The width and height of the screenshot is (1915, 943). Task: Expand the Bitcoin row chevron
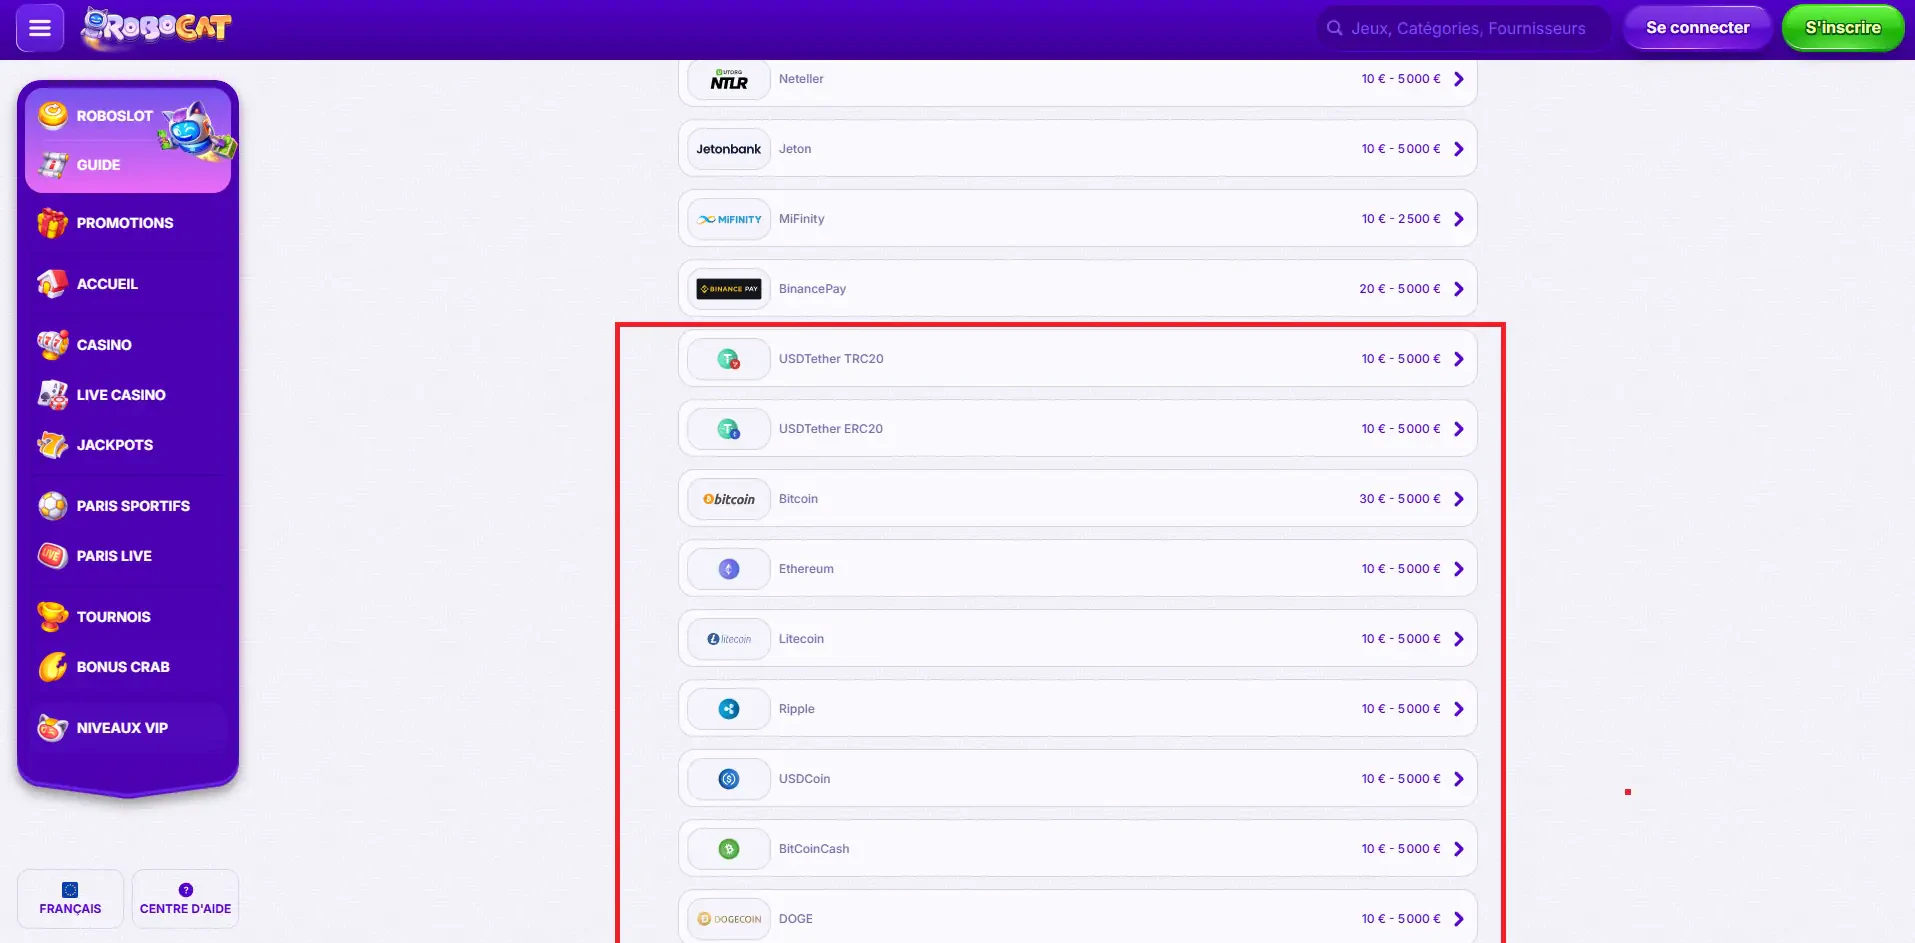(x=1459, y=499)
